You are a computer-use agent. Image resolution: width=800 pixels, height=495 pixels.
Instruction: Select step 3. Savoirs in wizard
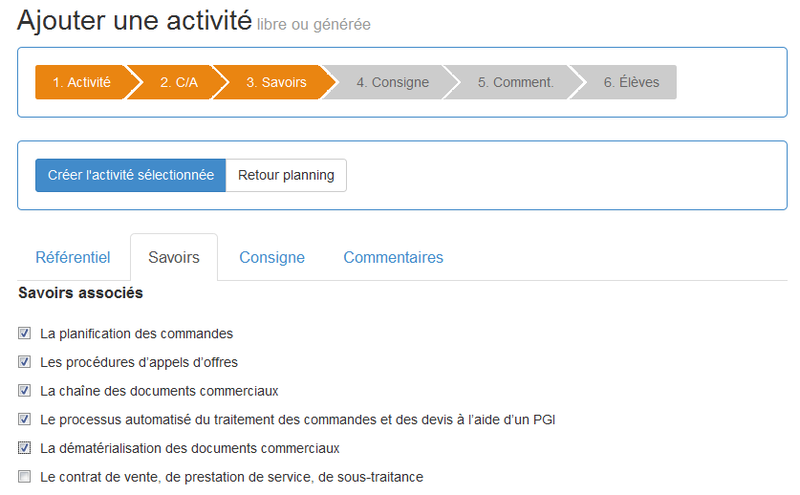276,82
